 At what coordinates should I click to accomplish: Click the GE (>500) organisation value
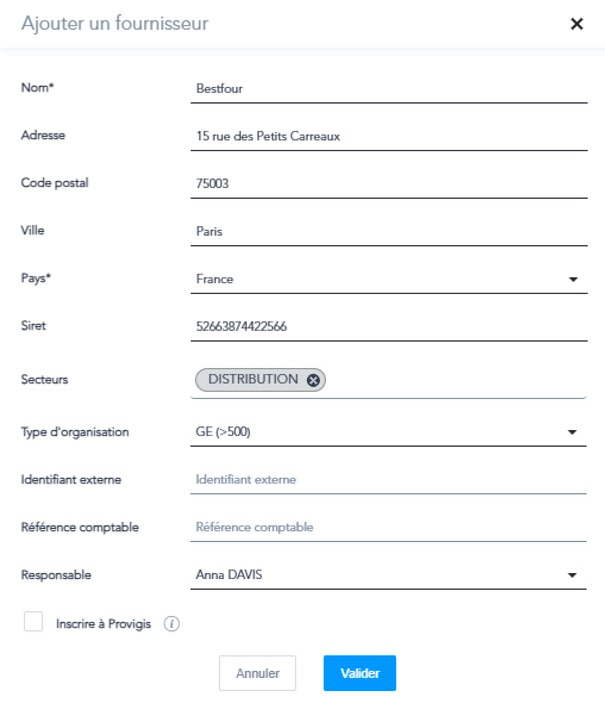pos(224,433)
